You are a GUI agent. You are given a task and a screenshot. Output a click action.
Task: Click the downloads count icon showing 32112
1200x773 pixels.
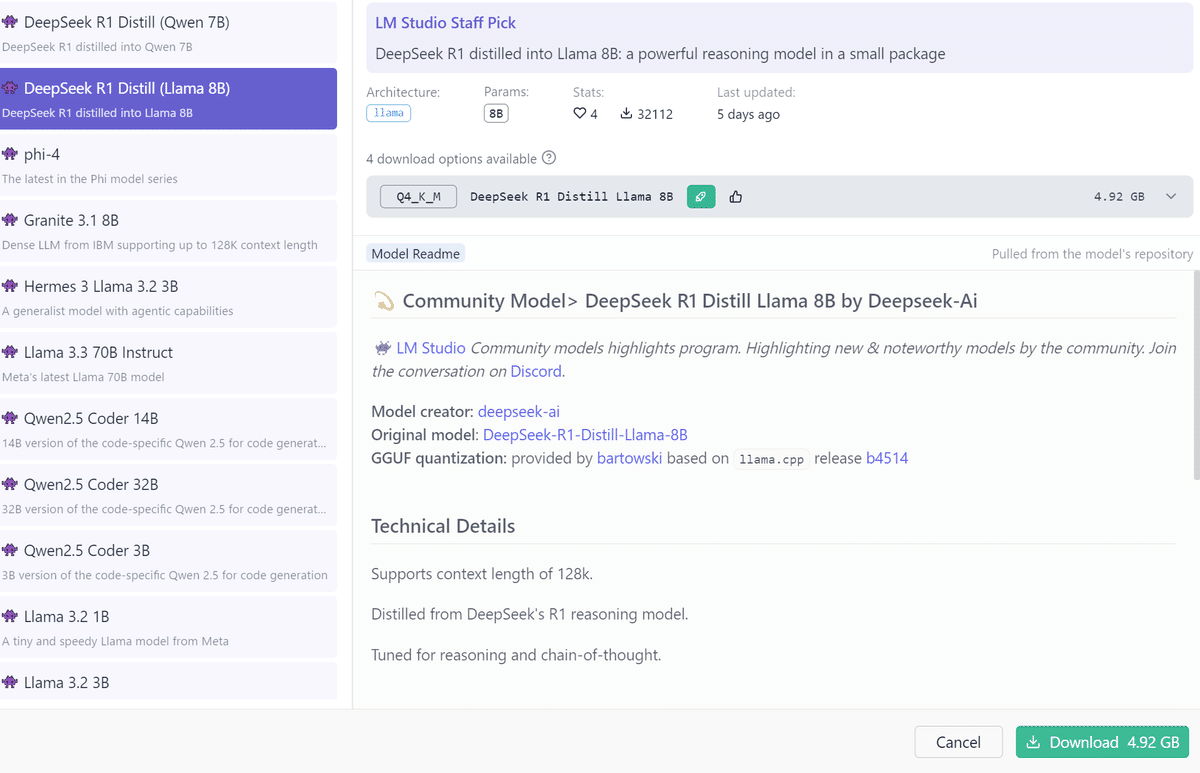coord(626,114)
